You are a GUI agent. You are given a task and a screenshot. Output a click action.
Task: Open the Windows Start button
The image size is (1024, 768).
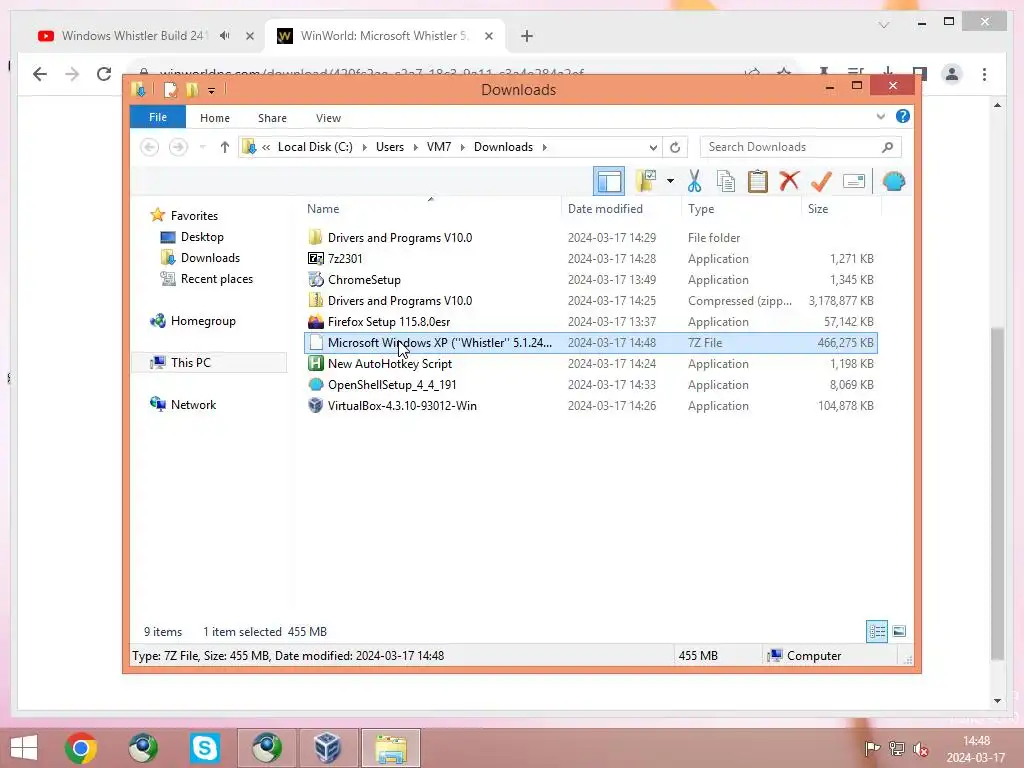[24, 748]
